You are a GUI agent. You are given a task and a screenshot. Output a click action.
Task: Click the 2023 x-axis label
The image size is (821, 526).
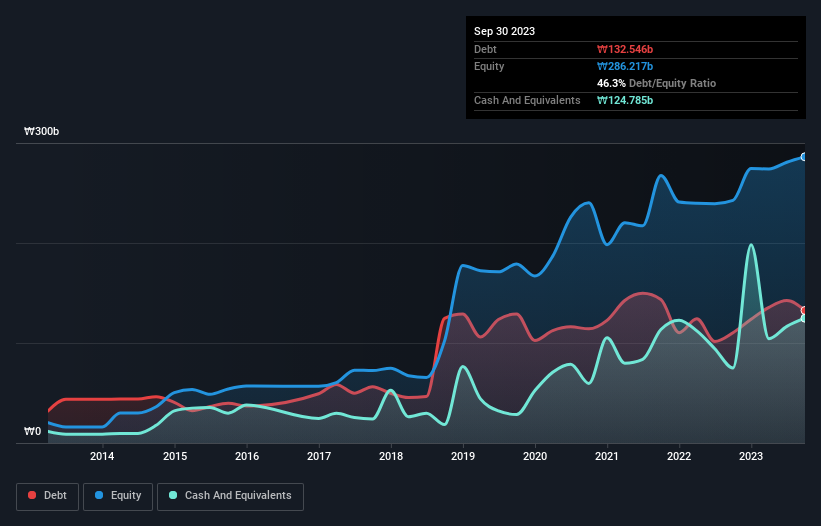pos(751,456)
